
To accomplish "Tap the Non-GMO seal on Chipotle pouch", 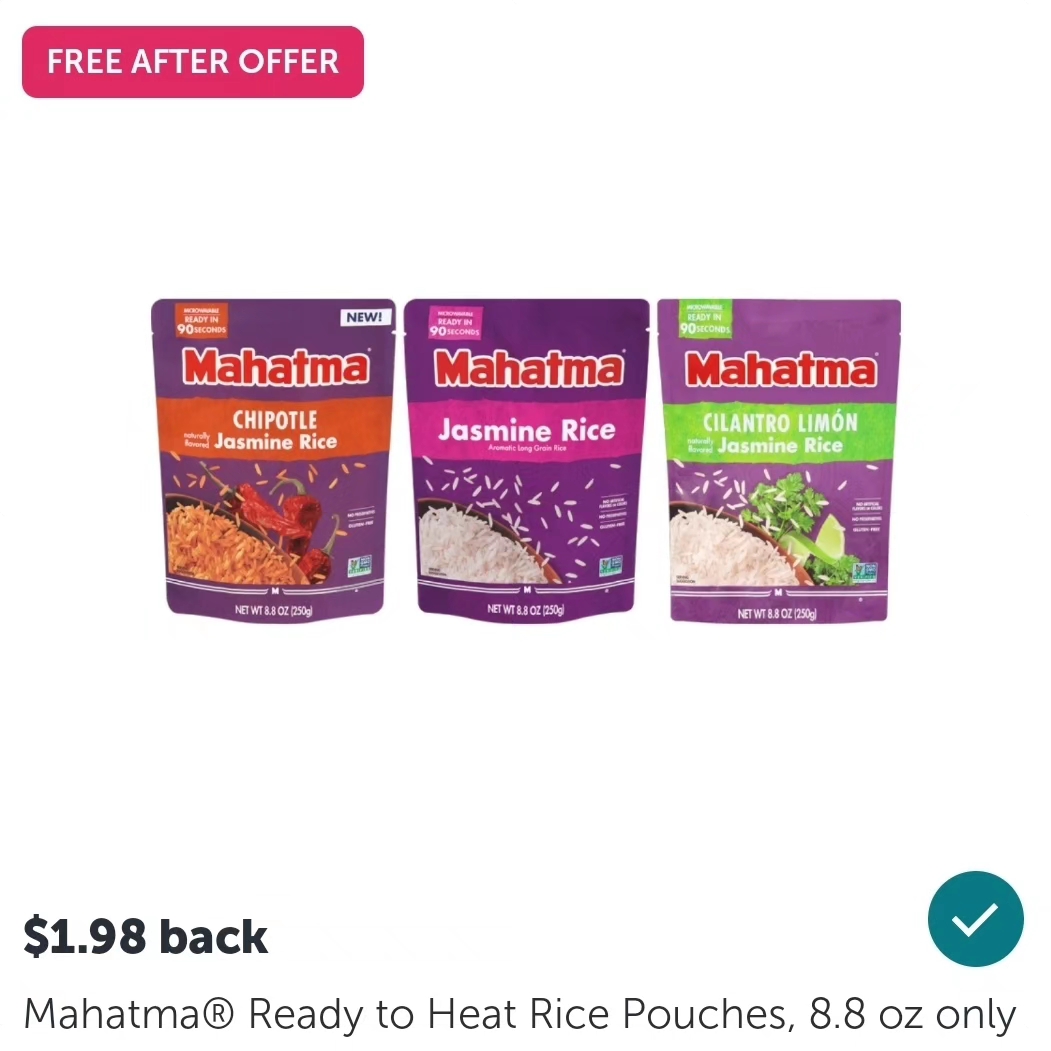I will pyautogui.click(x=359, y=566).
